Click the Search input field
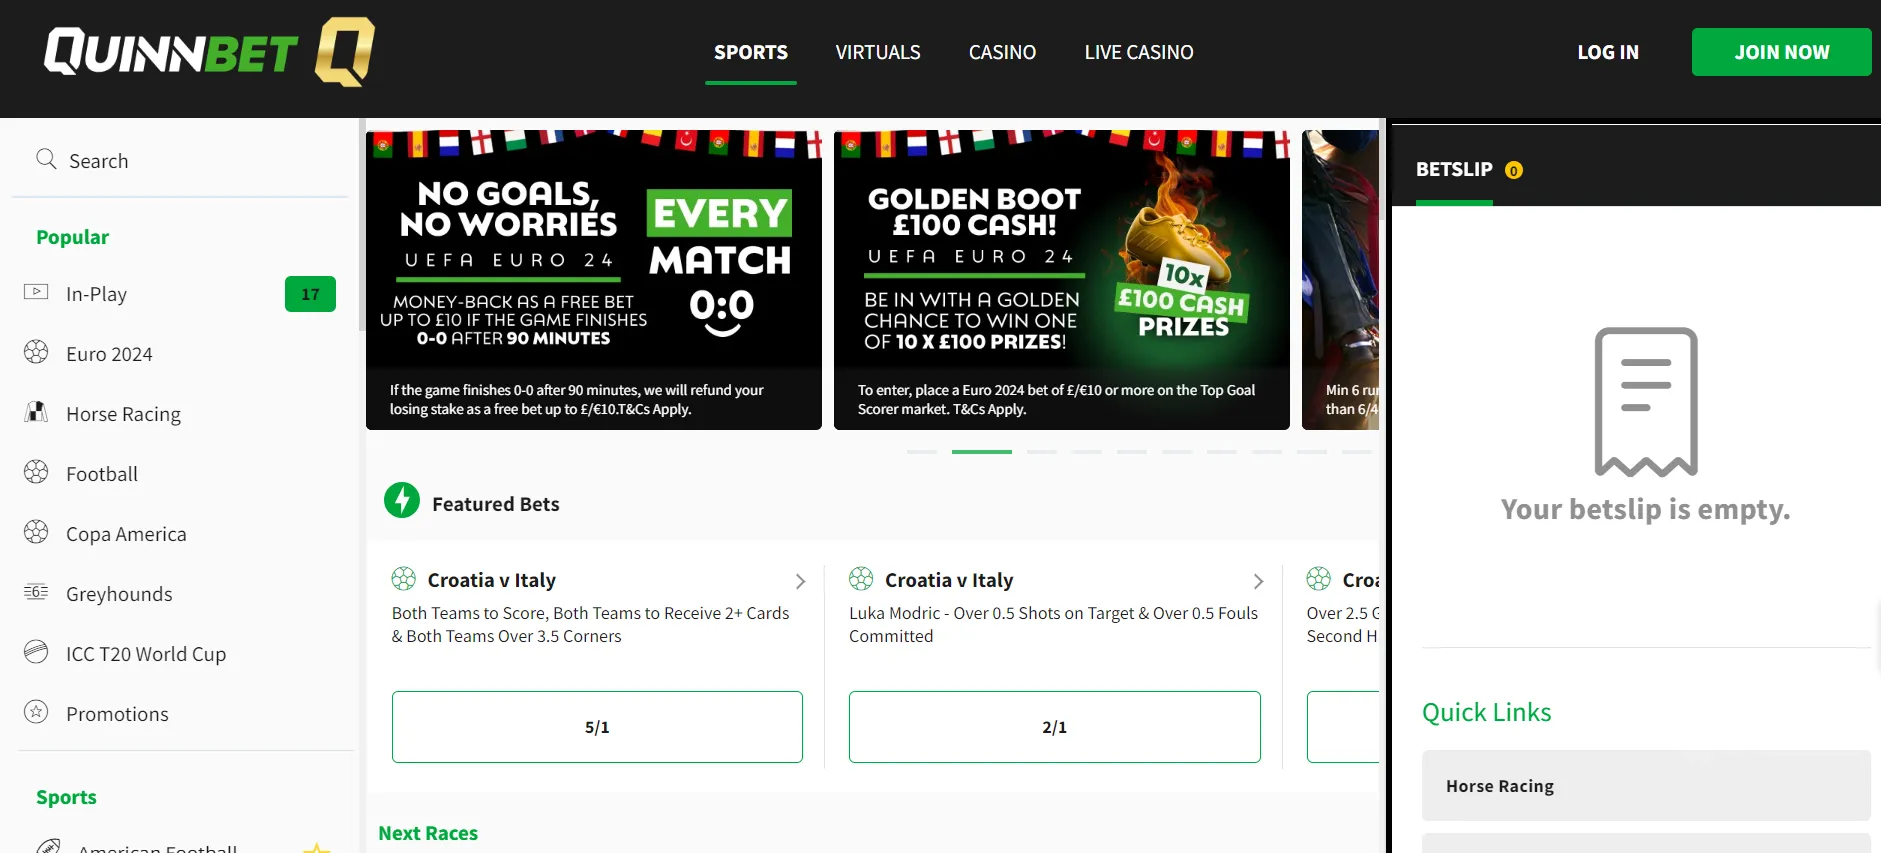1881x853 pixels. (180, 161)
